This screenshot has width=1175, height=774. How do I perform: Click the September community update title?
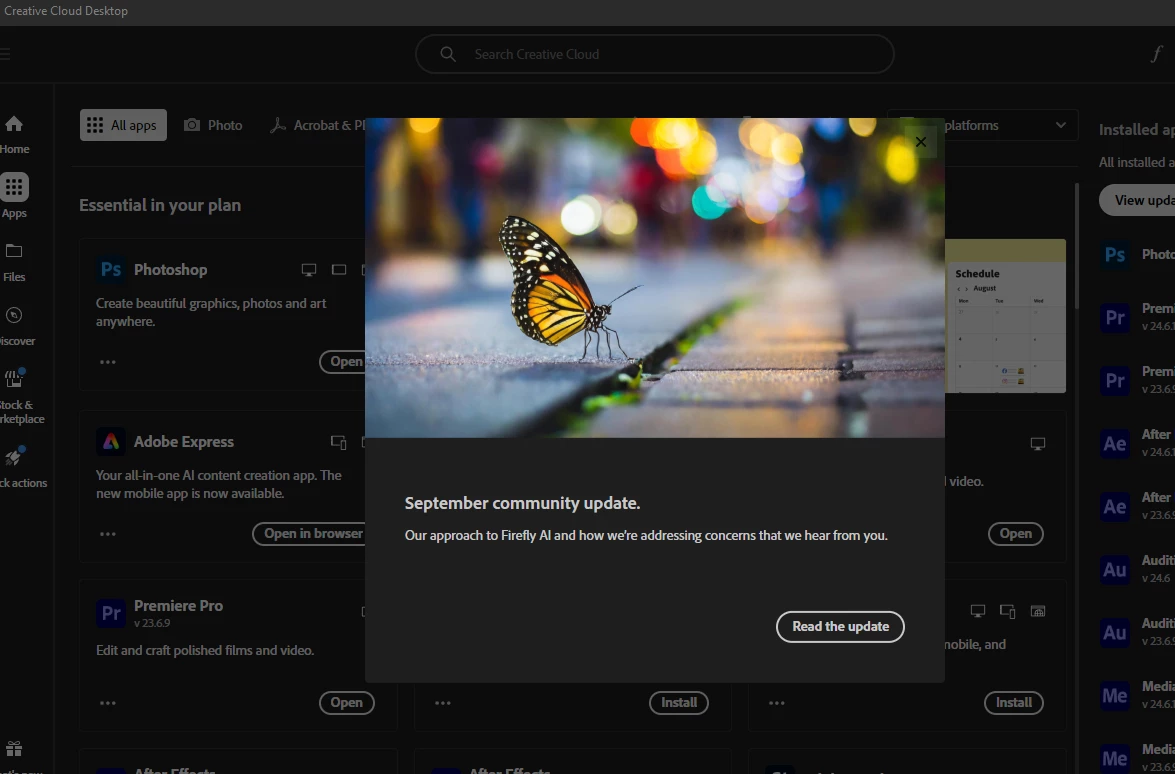pyautogui.click(x=522, y=503)
